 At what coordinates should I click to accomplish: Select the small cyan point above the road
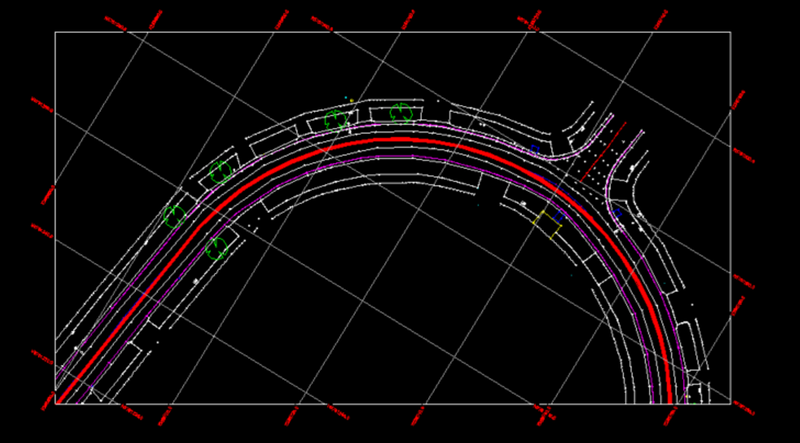click(345, 97)
